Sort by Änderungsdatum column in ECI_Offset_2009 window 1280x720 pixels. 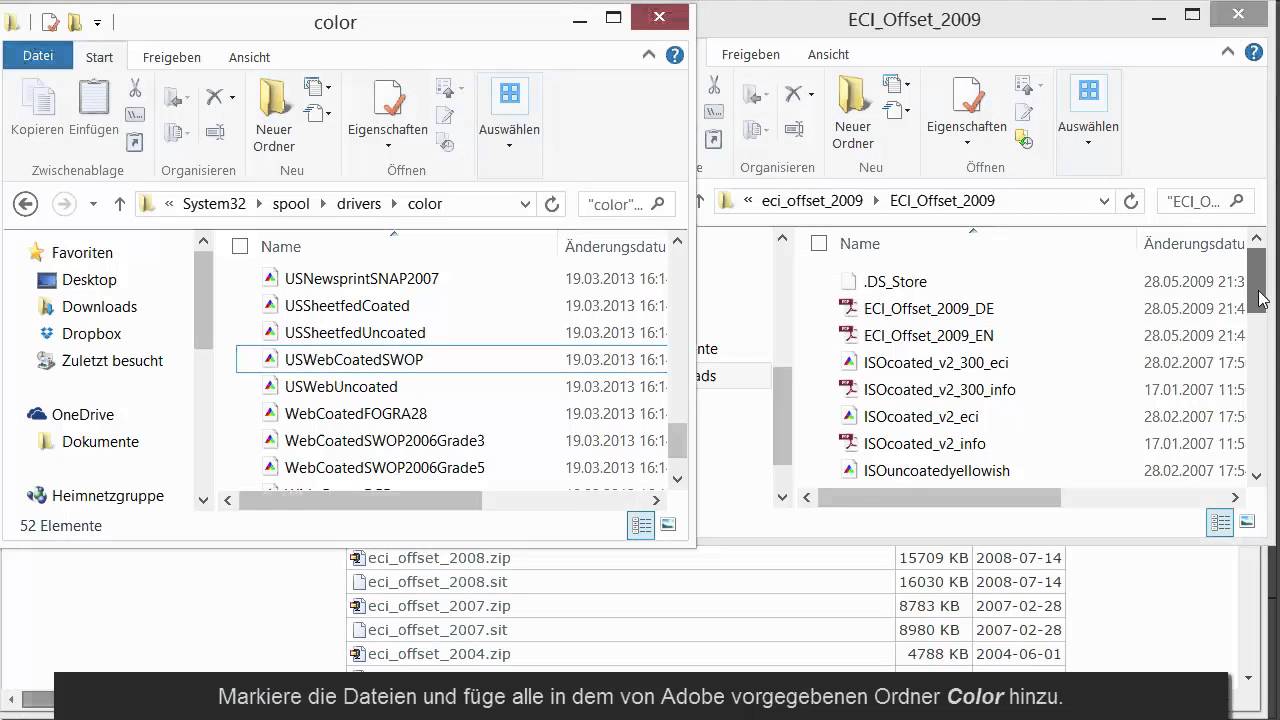(1194, 243)
